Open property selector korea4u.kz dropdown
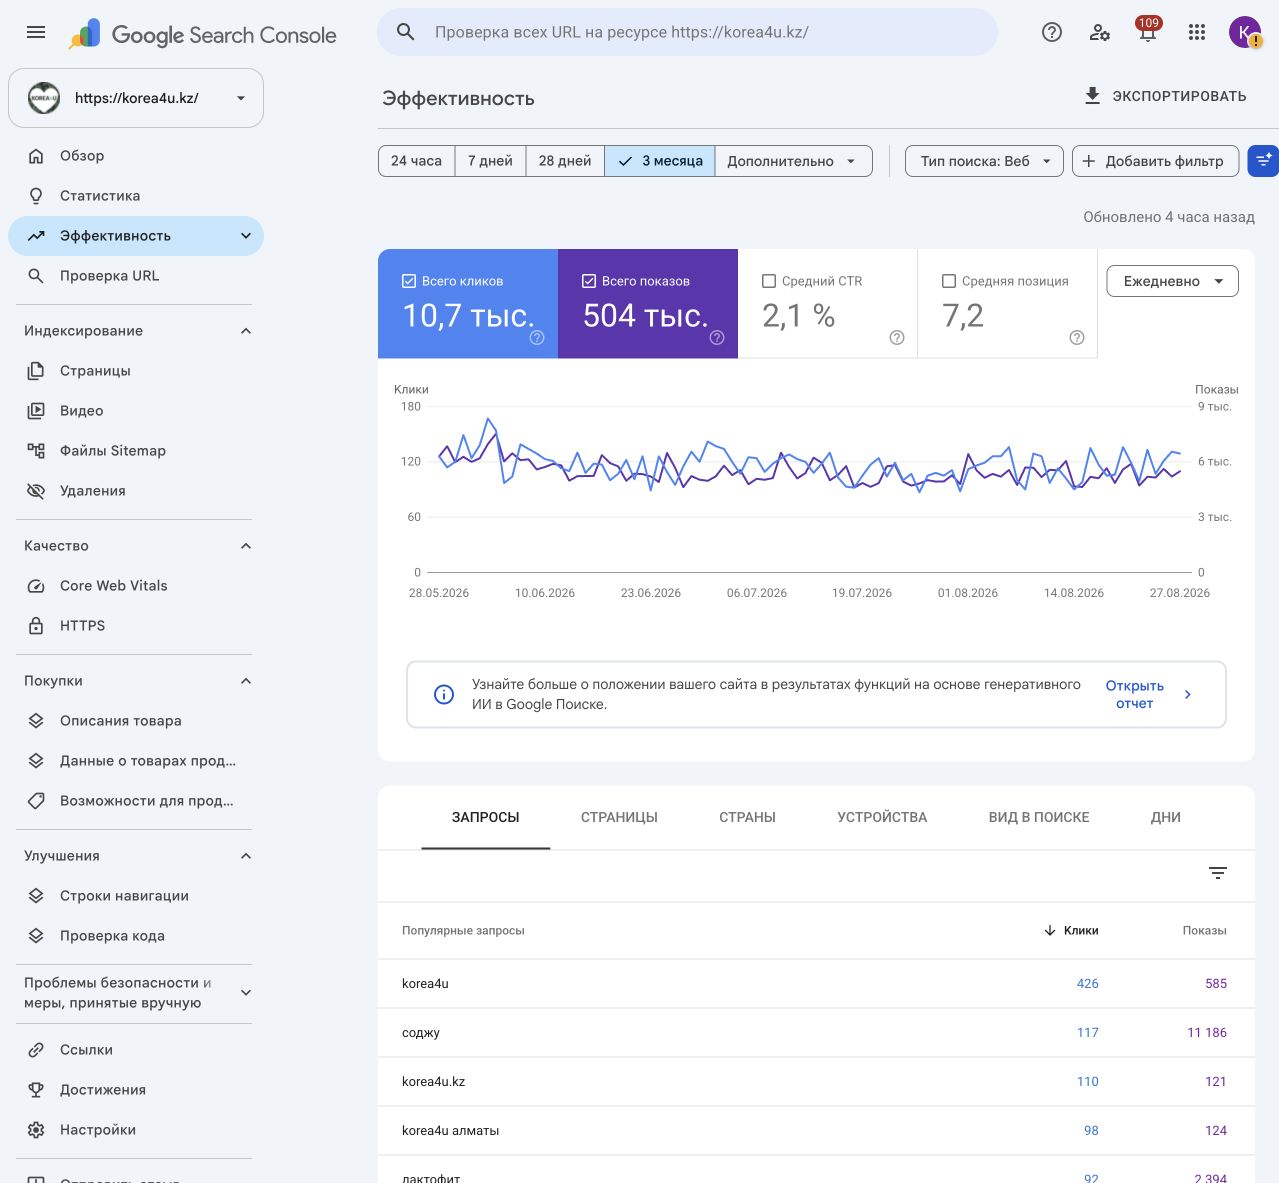The width and height of the screenshot is (1279, 1183). point(136,98)
